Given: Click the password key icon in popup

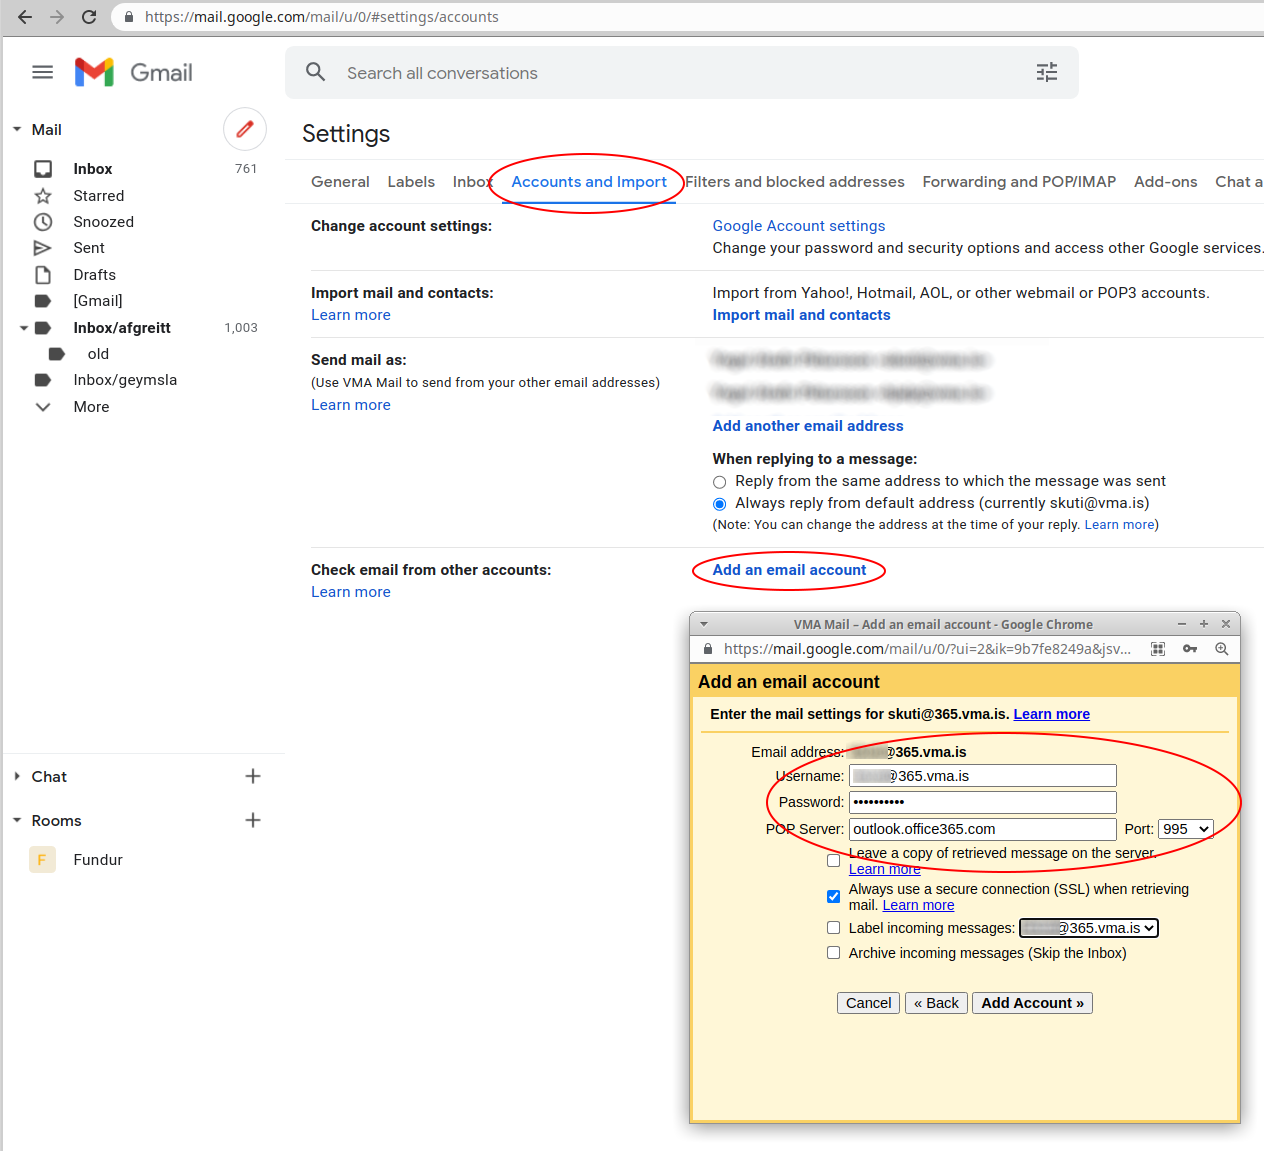Looking at the screenshot, I should 1190,649.
